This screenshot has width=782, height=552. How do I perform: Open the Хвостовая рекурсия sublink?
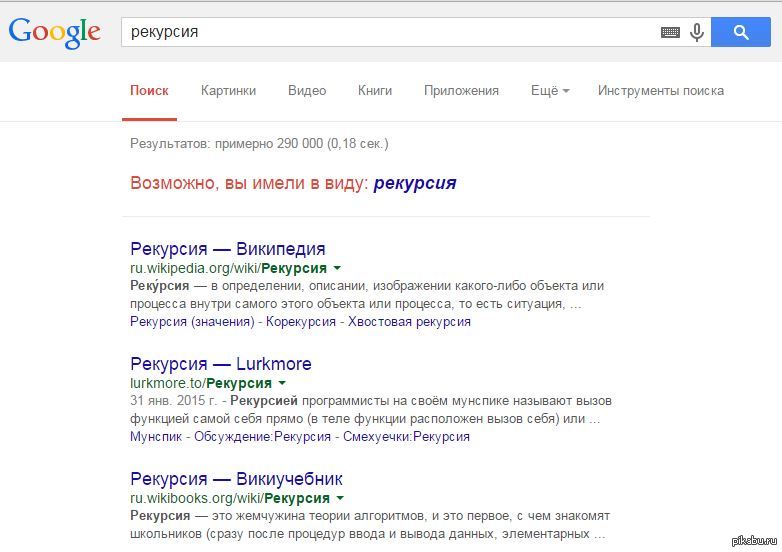[x=409, y=322]
